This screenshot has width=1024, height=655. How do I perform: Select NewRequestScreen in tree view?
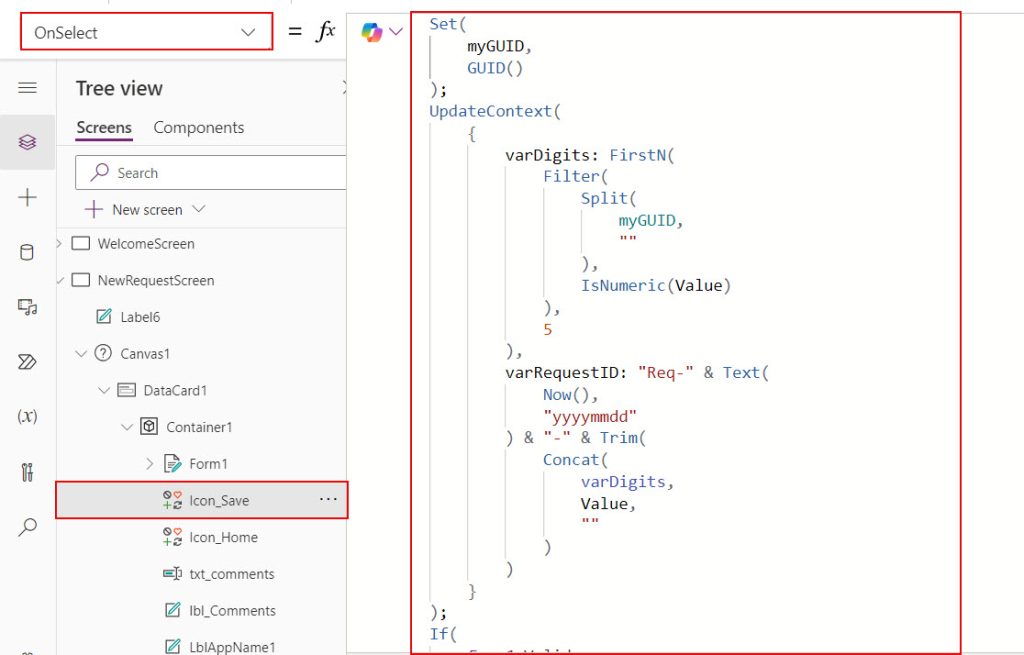pos(155,280)
